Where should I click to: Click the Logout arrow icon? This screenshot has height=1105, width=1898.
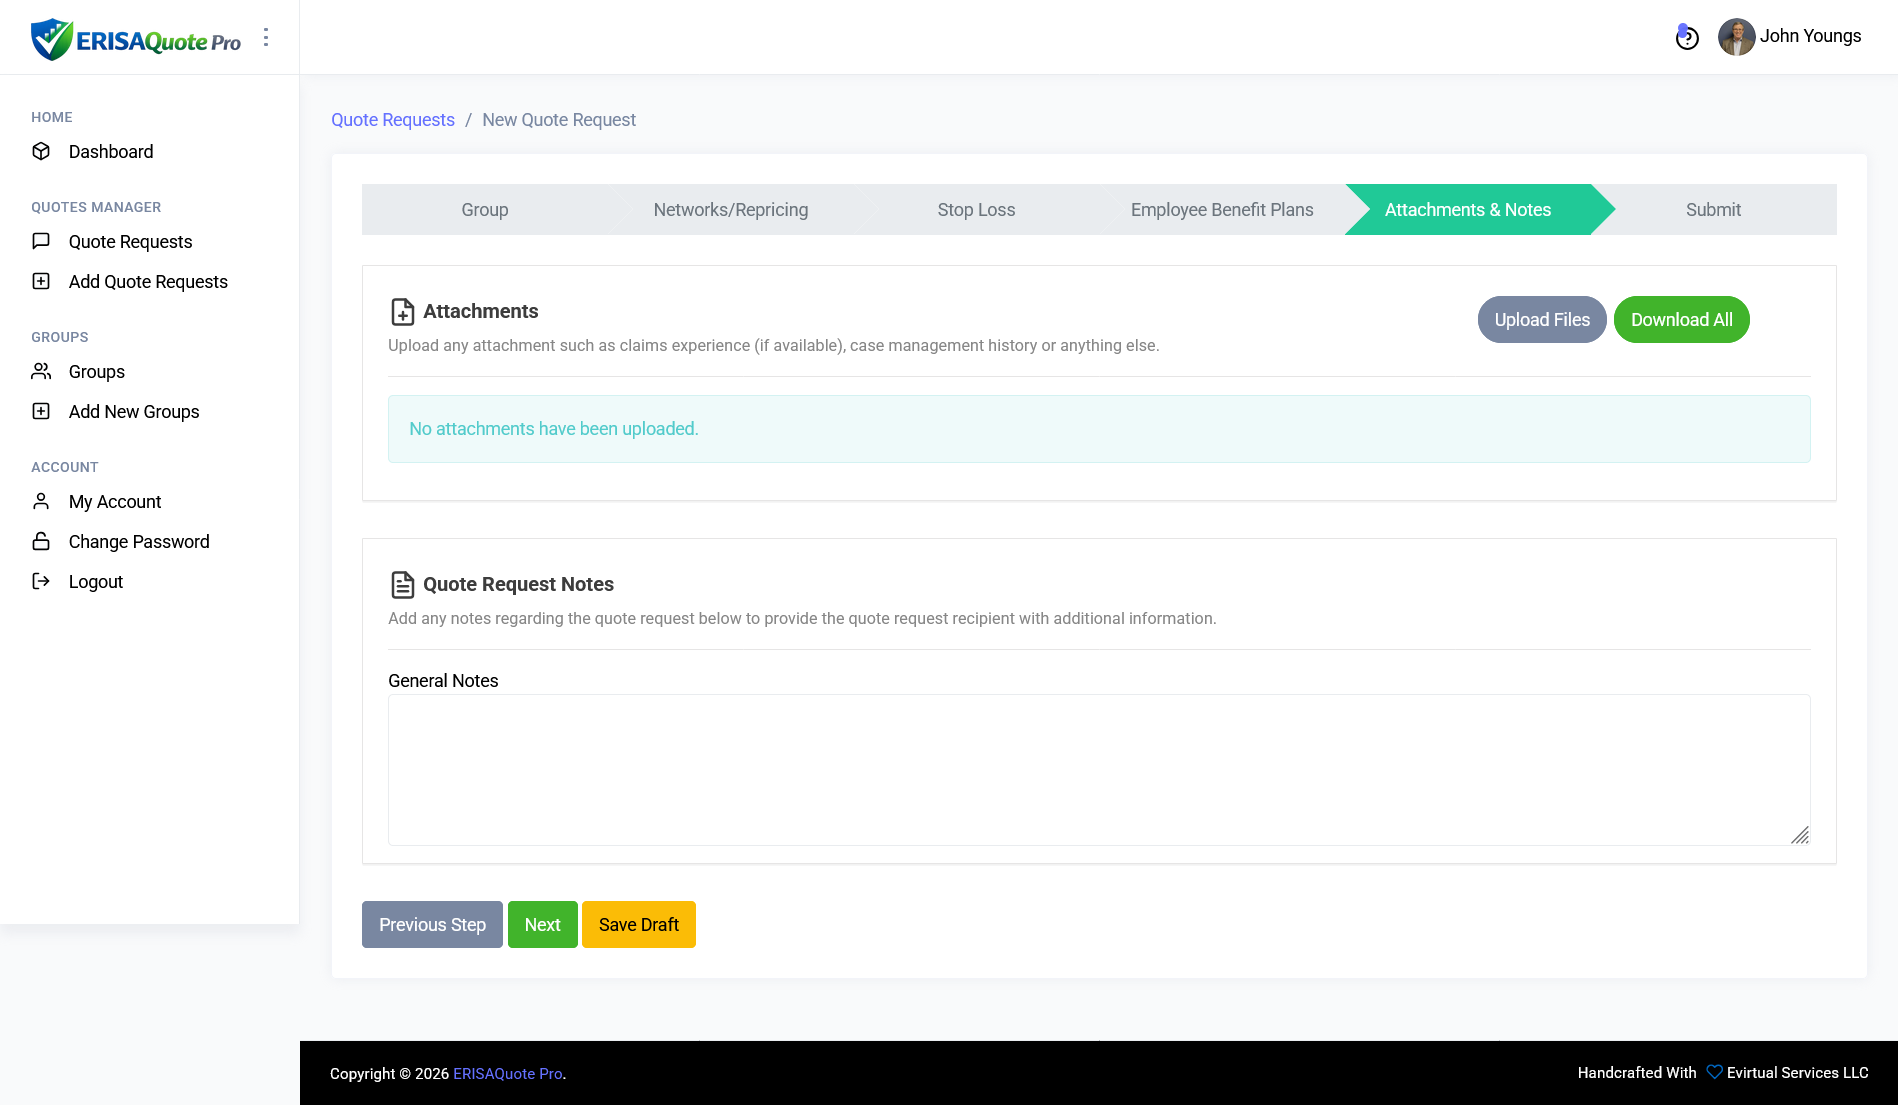[41, 581]
